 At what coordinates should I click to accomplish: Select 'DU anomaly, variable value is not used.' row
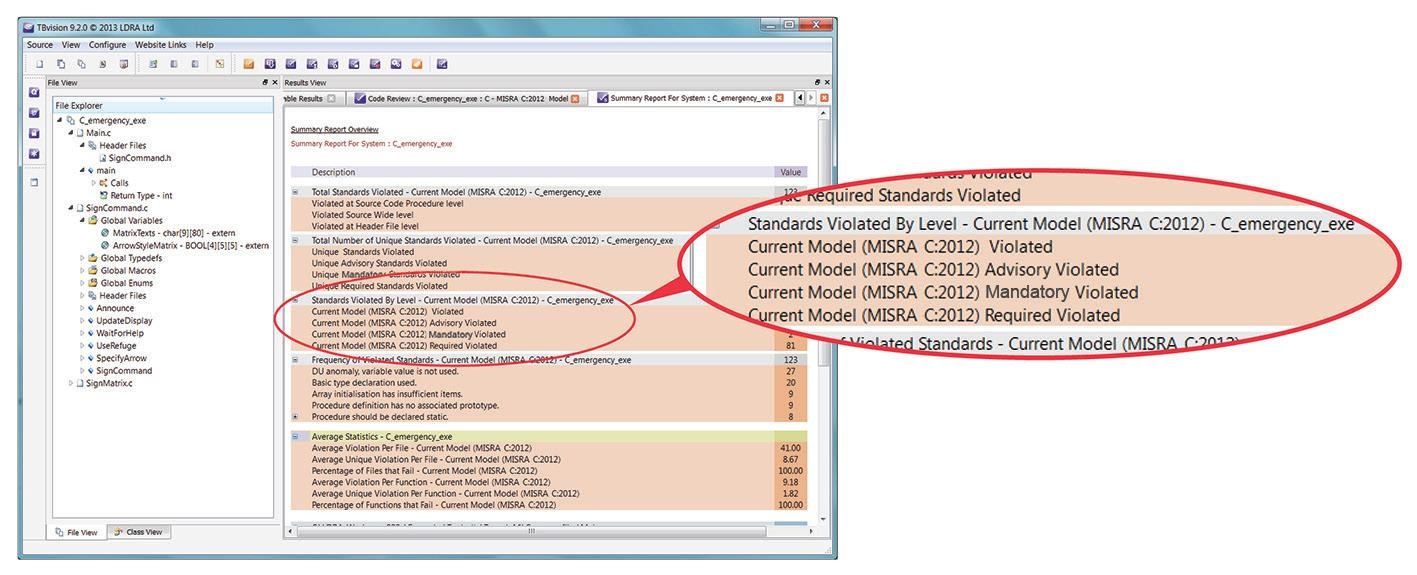coord(548,371)
